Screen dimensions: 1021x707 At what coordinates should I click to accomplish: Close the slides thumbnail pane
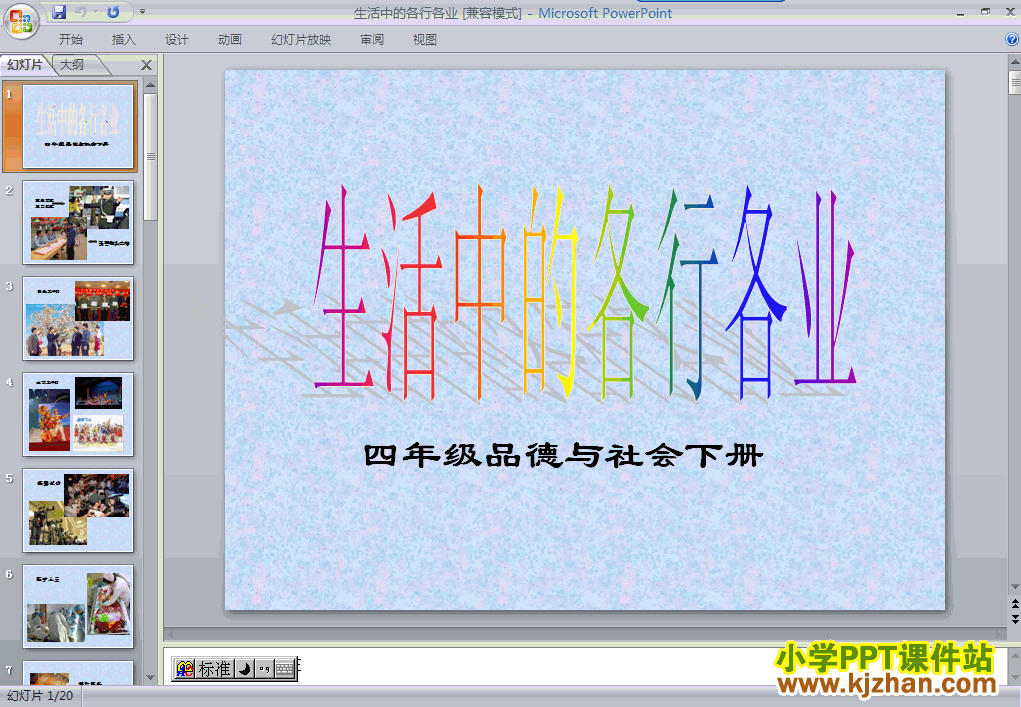147,65
